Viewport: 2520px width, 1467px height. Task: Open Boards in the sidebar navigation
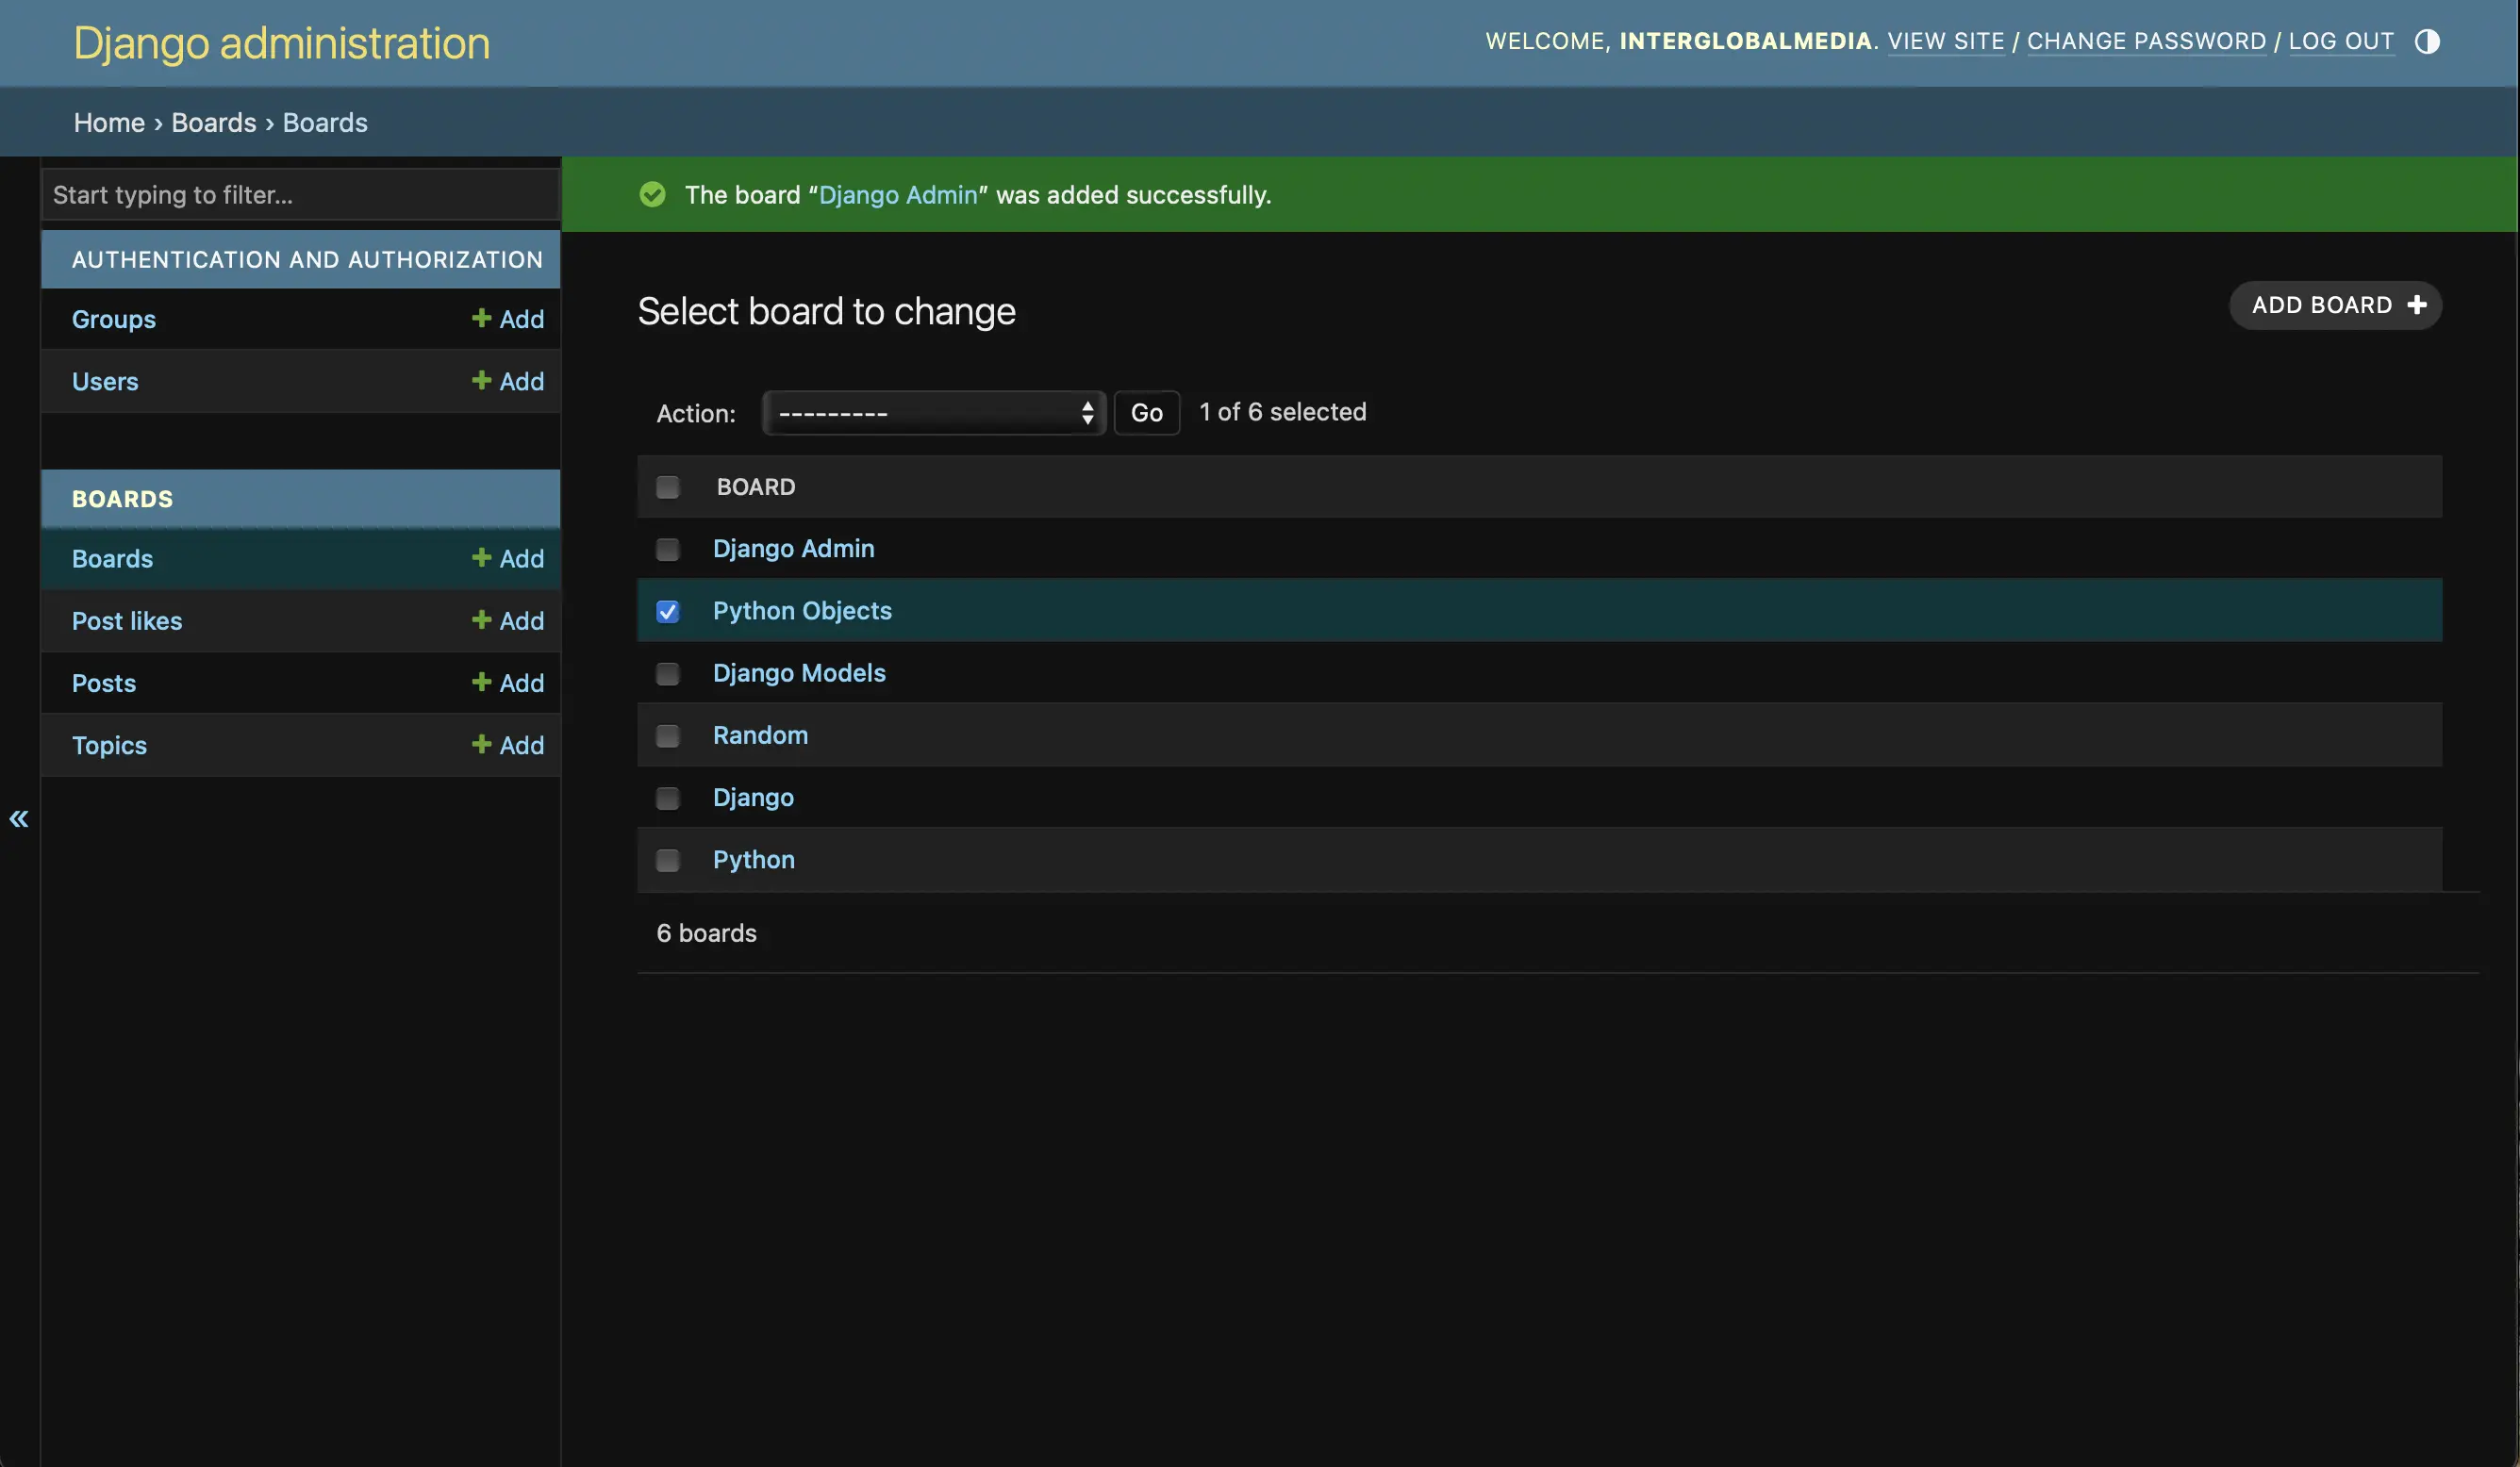tap(112, 558)
